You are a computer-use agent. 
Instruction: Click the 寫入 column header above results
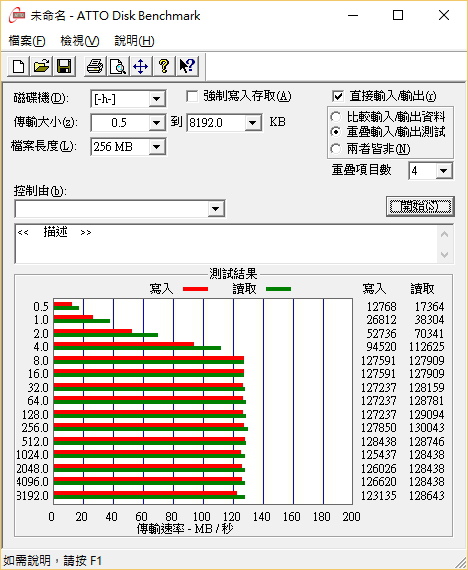pos(374,289)
